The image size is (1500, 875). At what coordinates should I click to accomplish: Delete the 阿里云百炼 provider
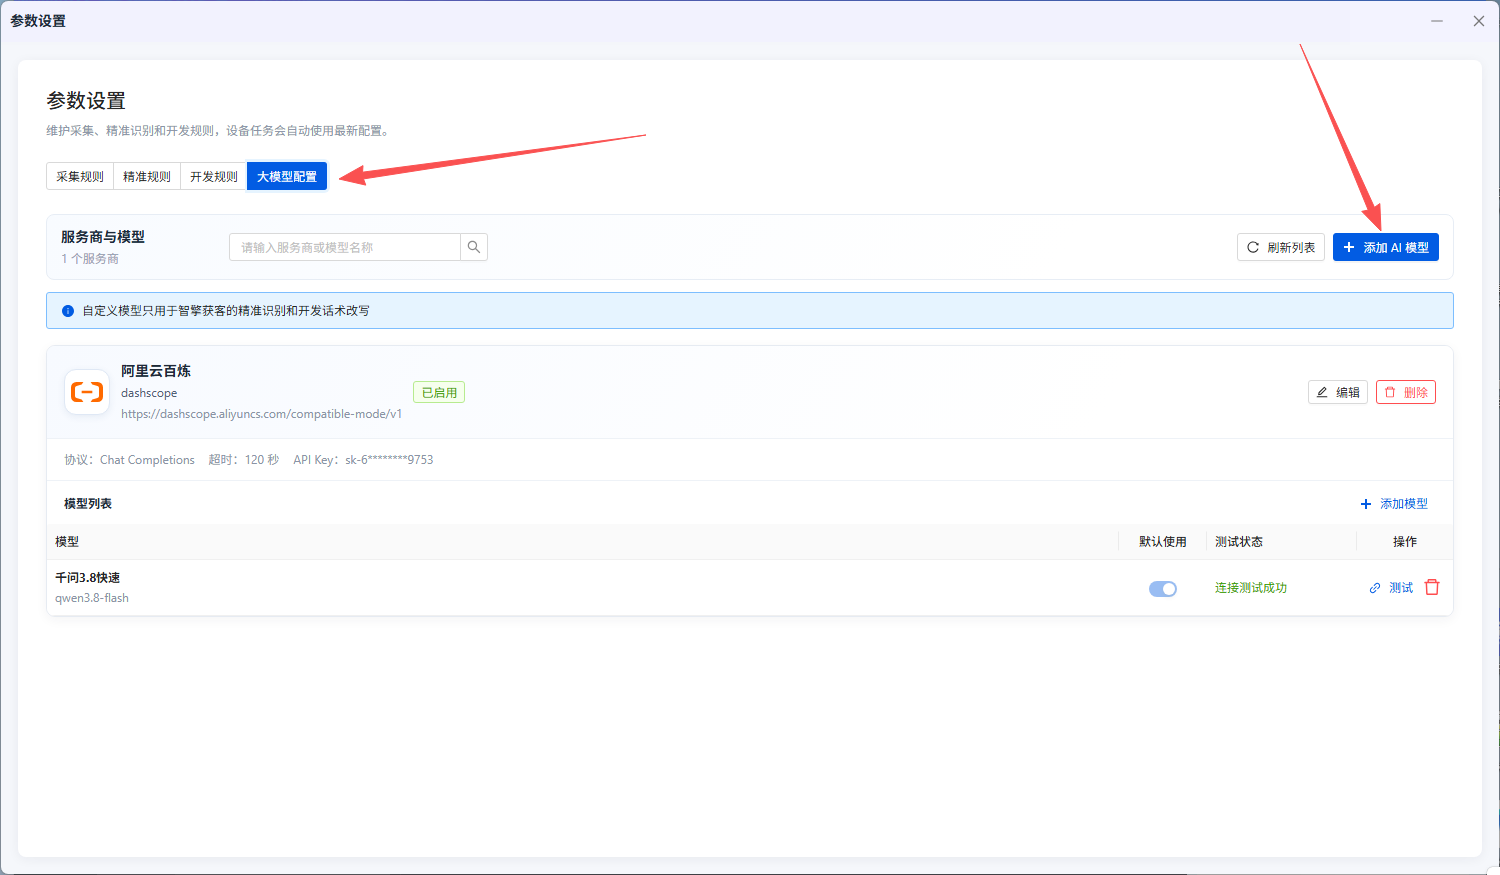pos(1406,392)
